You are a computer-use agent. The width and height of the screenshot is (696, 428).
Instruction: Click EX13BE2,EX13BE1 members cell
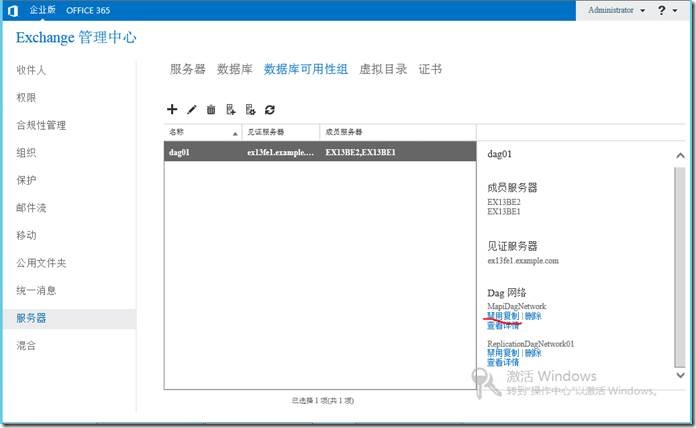coord(360,152)
